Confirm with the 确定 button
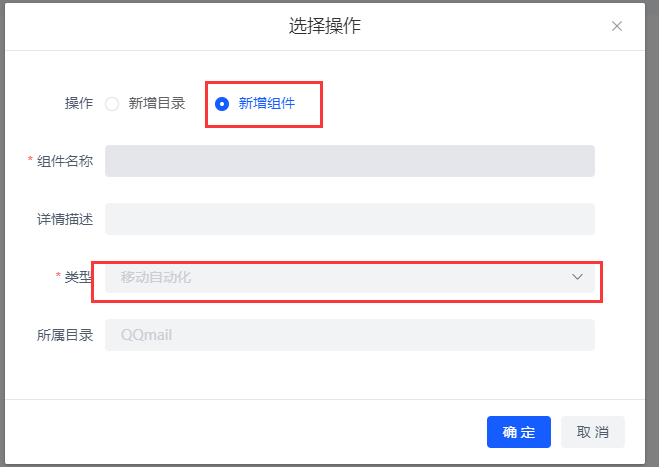The image size is (659, 467). (519, 432)
